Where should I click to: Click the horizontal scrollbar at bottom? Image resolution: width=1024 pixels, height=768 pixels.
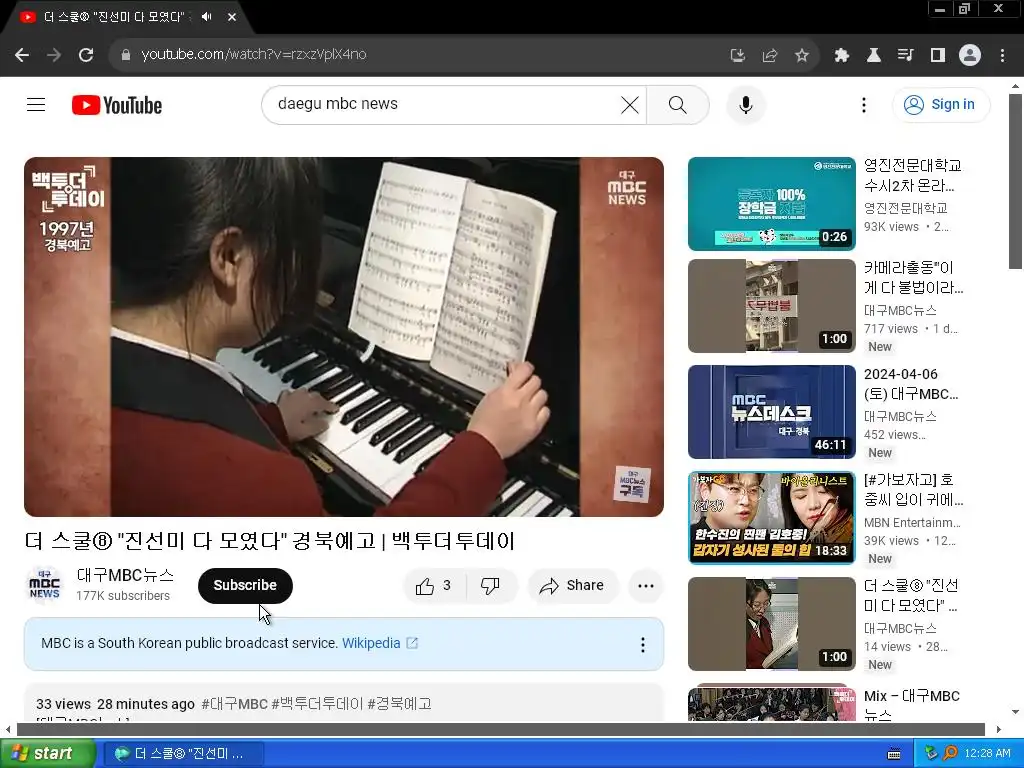pos(501,729)
